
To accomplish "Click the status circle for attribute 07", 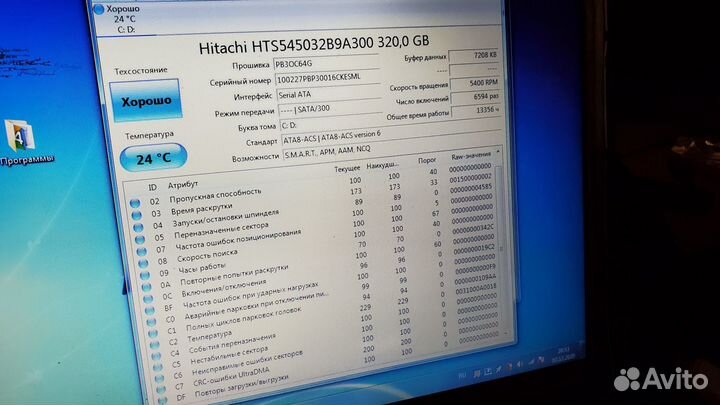I will pos(142,251).
